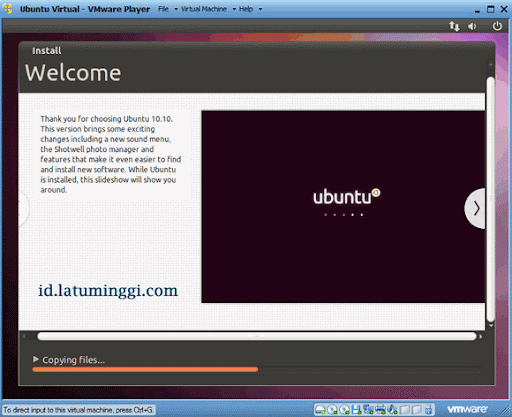Click the network adapter device icon

tap(368, 409)
